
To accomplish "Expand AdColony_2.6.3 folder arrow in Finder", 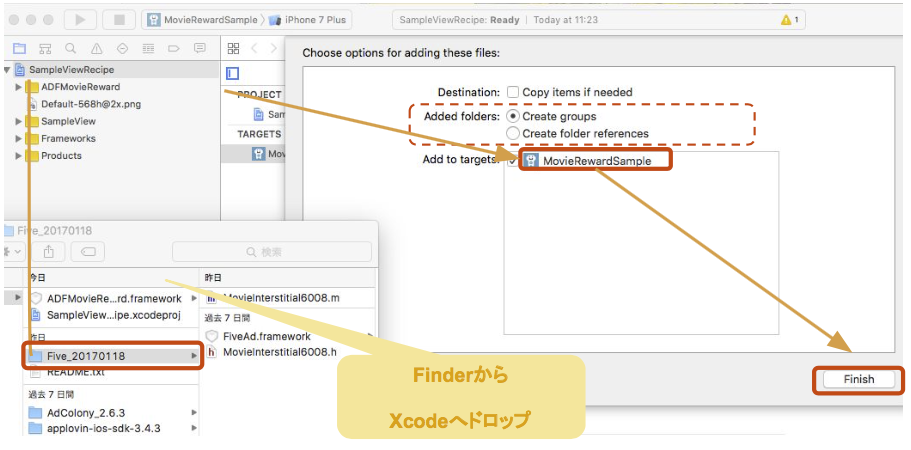I will pos(194,413).
